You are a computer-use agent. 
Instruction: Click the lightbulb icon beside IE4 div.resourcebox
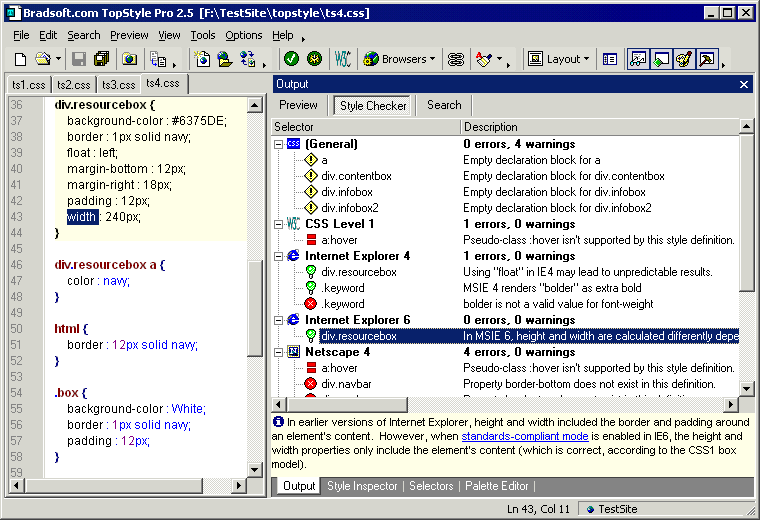pyautogui.click(x=311, y=272)
